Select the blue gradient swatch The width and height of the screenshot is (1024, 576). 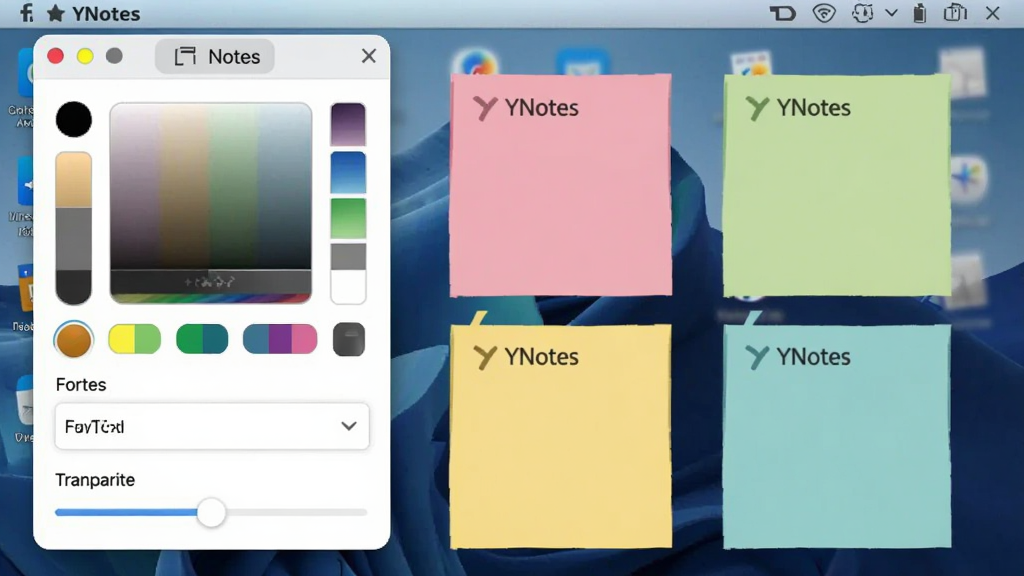point(348,172)
